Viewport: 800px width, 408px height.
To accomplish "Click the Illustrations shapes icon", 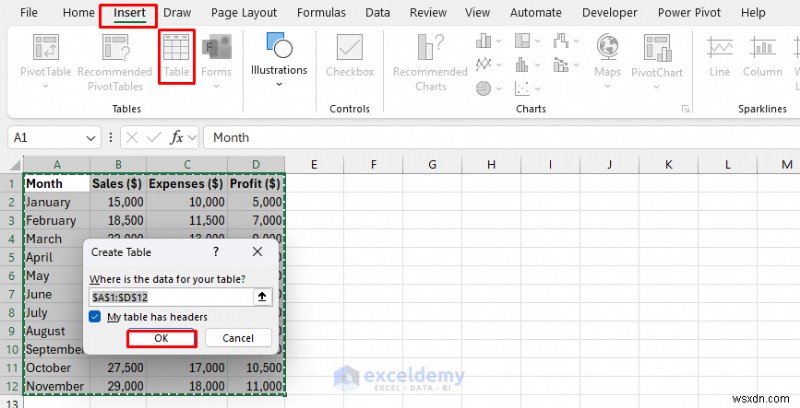I will pos(279,45).
